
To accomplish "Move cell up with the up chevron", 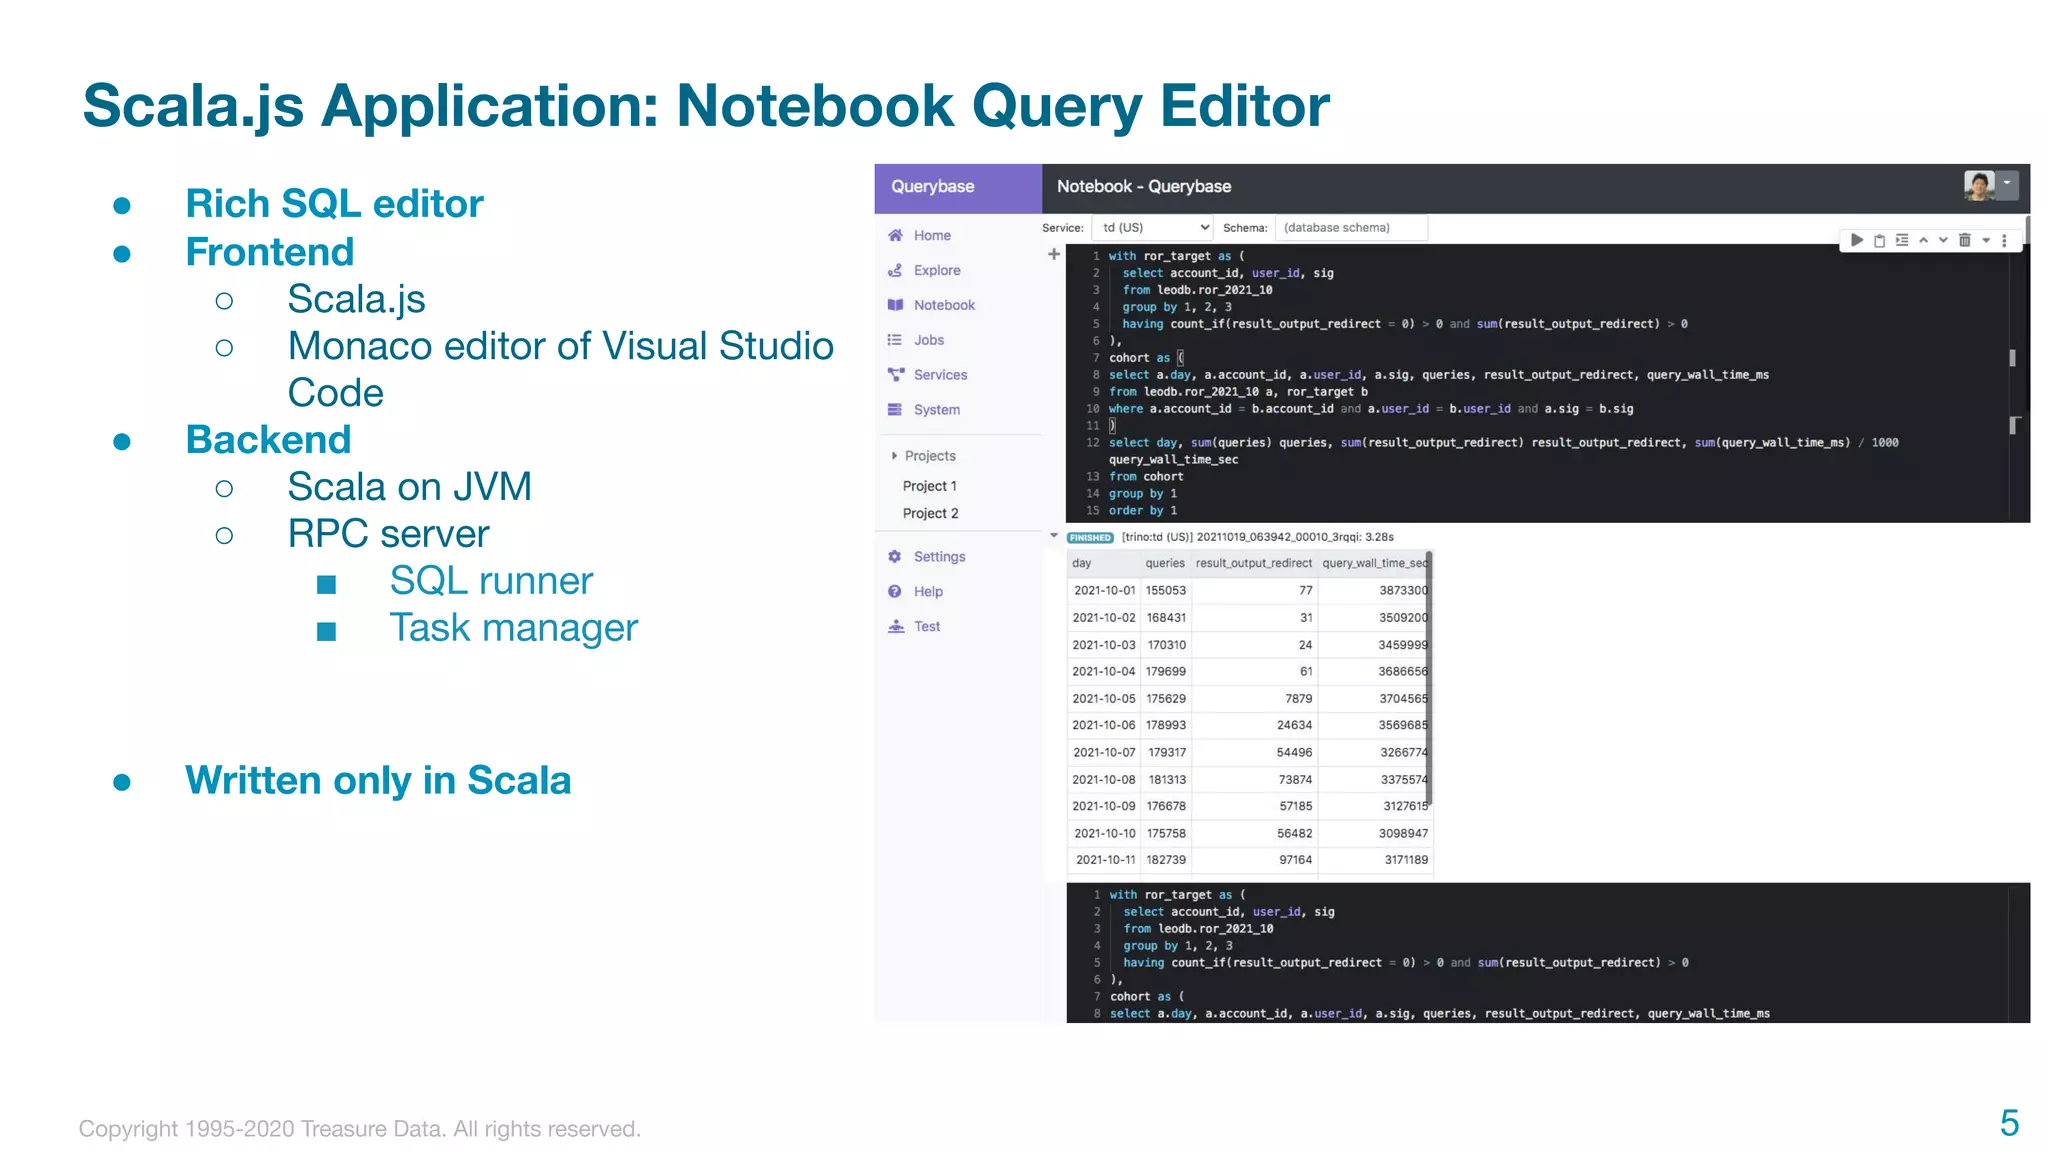I will point(1923,240).
